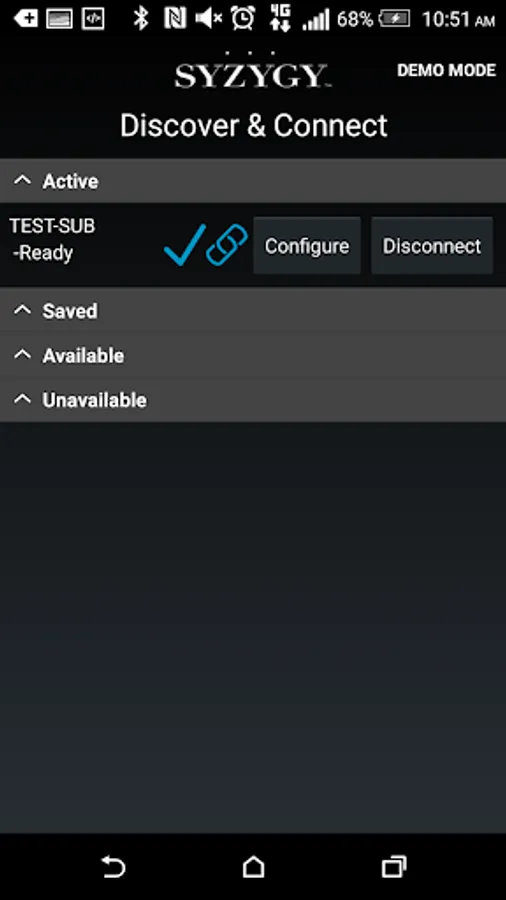
Task: Tap the blue checkmark status icon
Action: click(x=185, y=245)
